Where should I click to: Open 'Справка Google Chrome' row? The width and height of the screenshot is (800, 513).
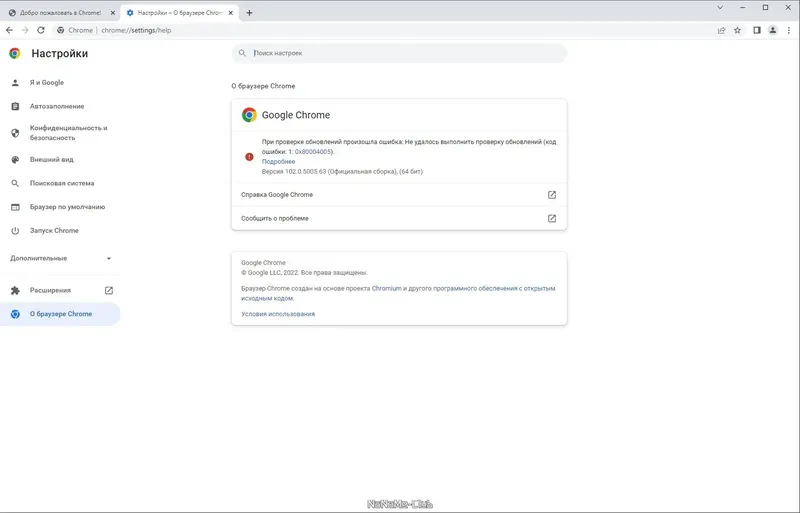point(399,194)
